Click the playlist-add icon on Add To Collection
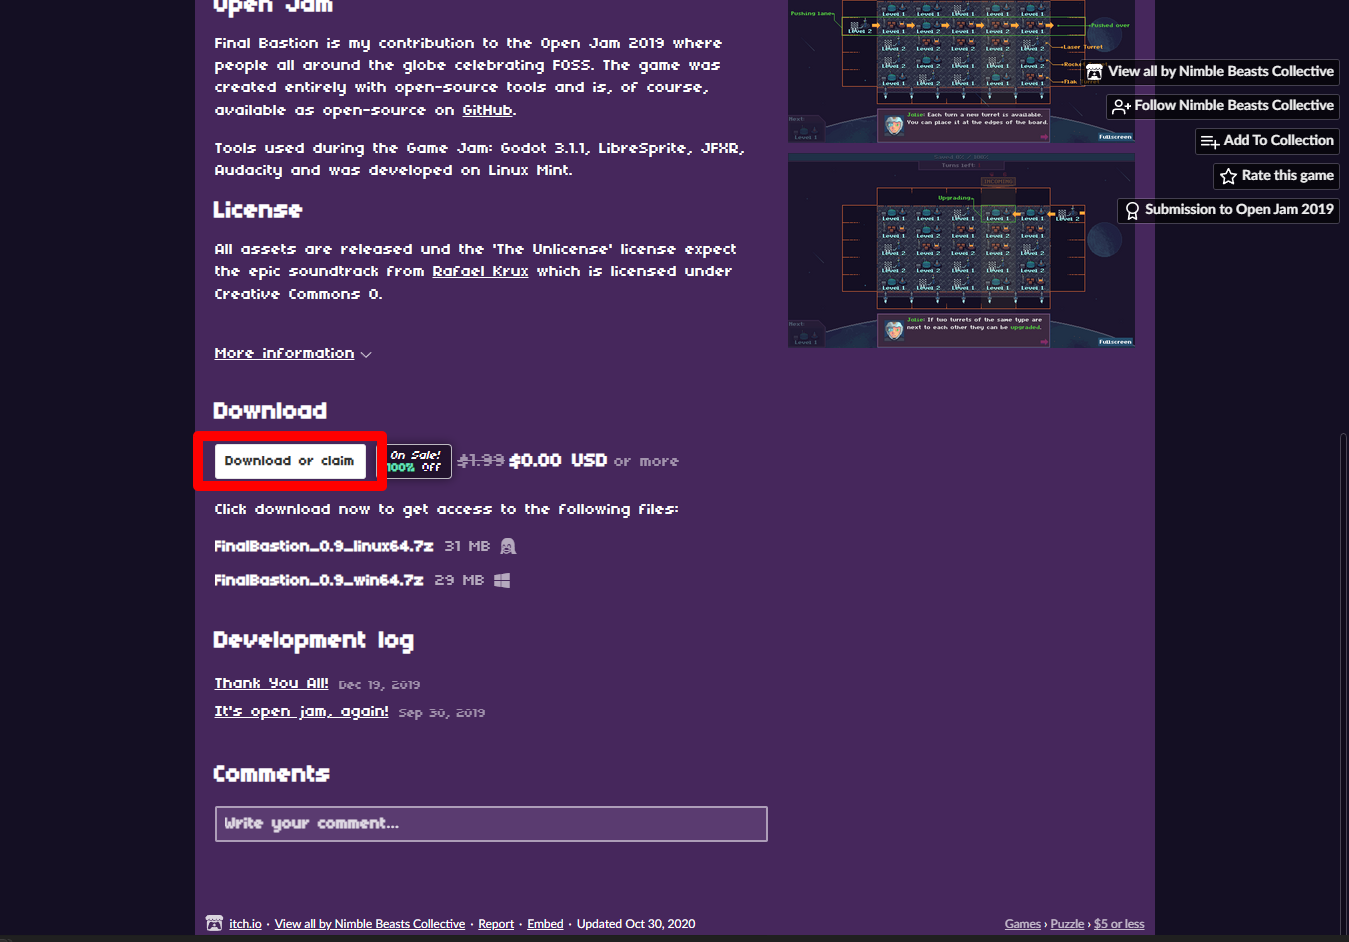 (1210, 141)
